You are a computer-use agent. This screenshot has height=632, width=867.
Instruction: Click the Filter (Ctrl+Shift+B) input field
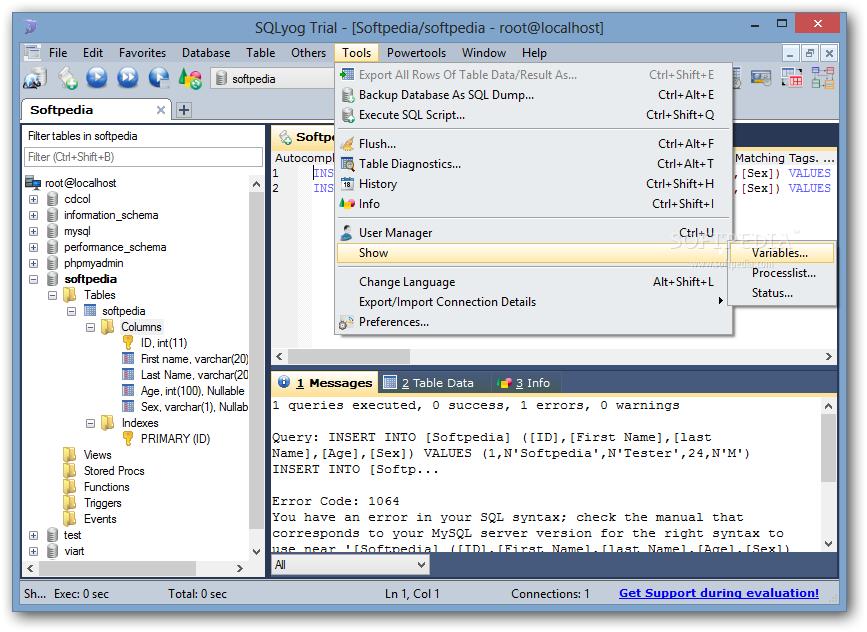coord(143,157)
